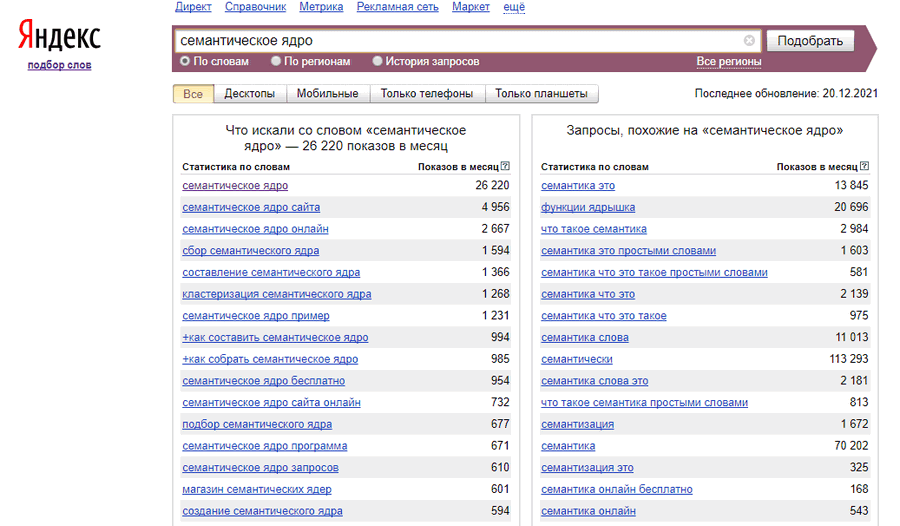The width and height of the screenshot is (900, 526).
Task: Click the Яндекс logo
Action: [60, 39]
